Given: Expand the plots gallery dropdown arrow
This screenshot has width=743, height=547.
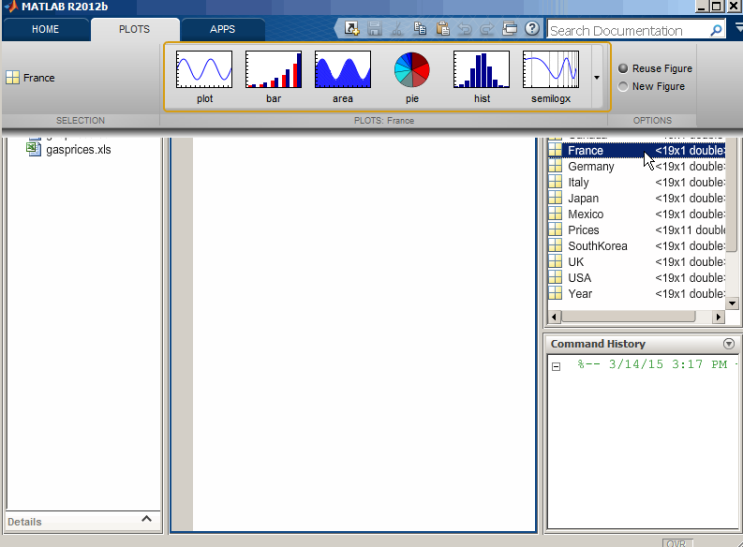Looking at the screenshot, I should [x=597, y=78].
